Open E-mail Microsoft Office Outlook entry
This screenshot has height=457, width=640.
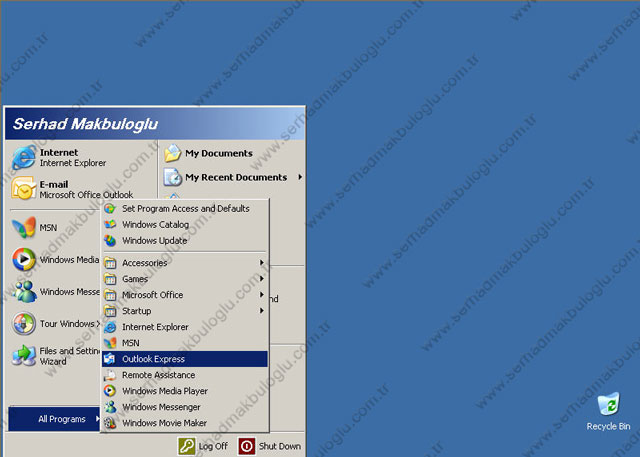(x=82, y=189)
